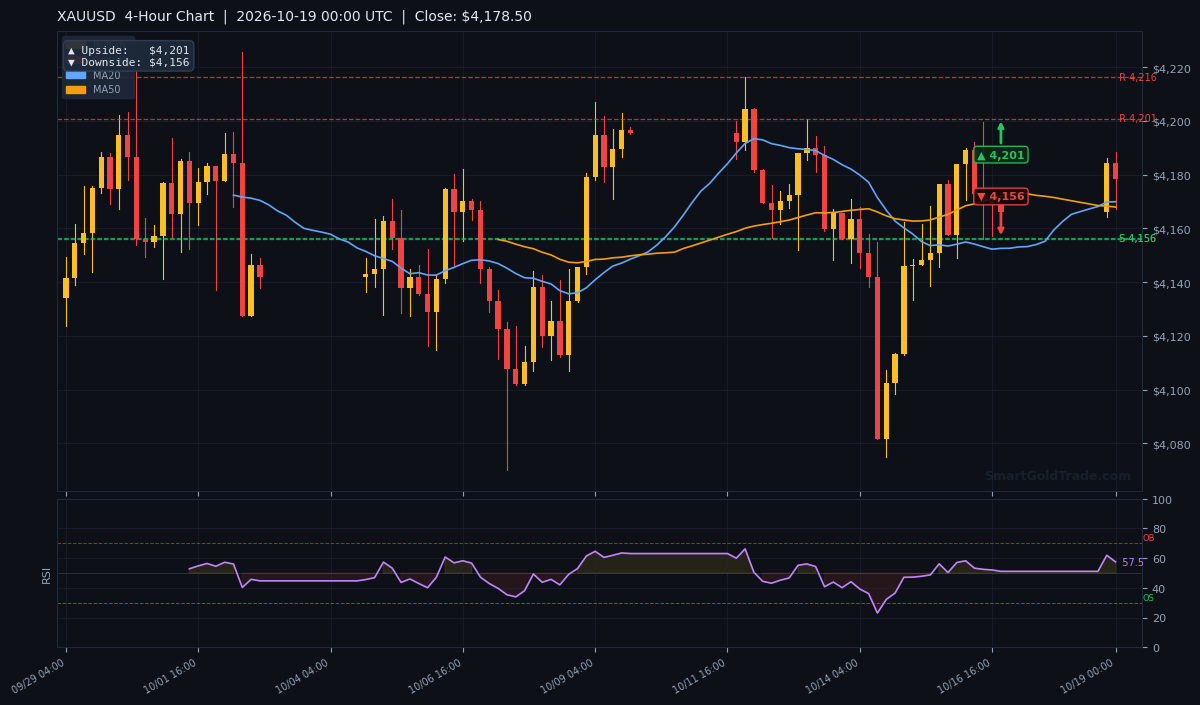Click the green 4,201 upside target tag
The height and width of the screenshot is (705, 1200).
[x=1001, y=155]
